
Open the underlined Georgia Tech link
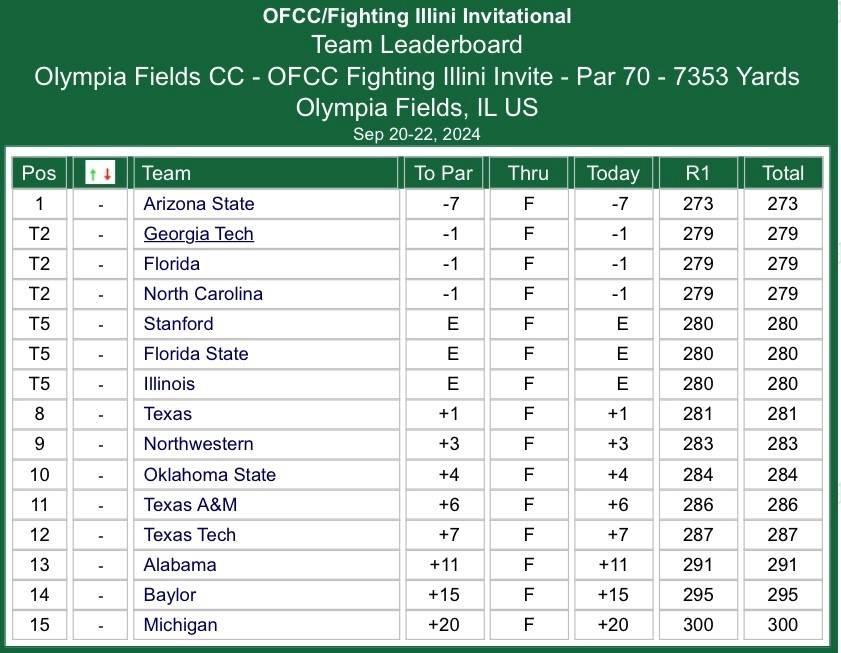pyautogui.click(x=198, y=234)
